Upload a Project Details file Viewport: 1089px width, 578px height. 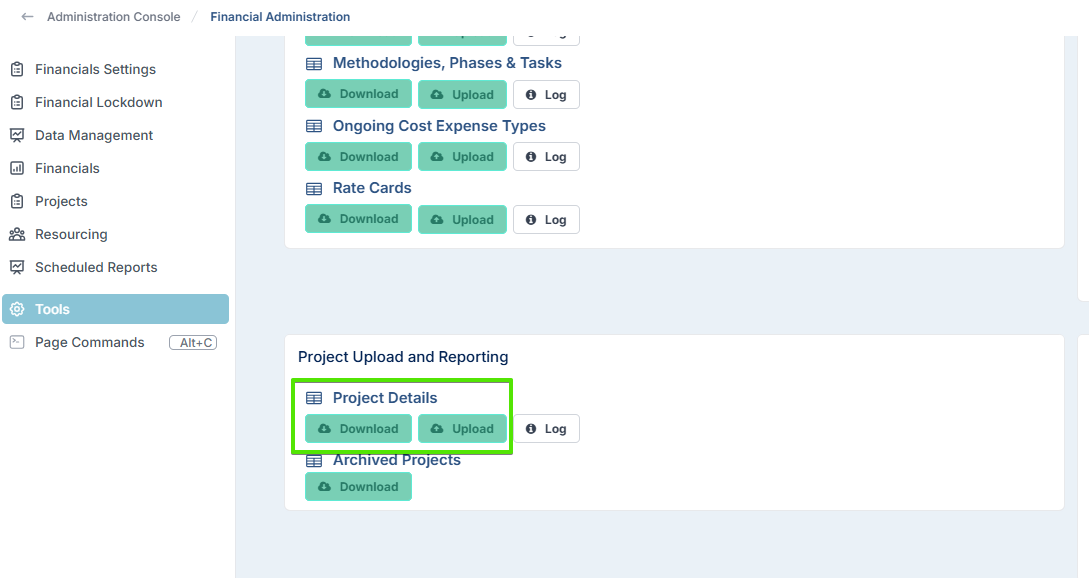coord(463,429)
